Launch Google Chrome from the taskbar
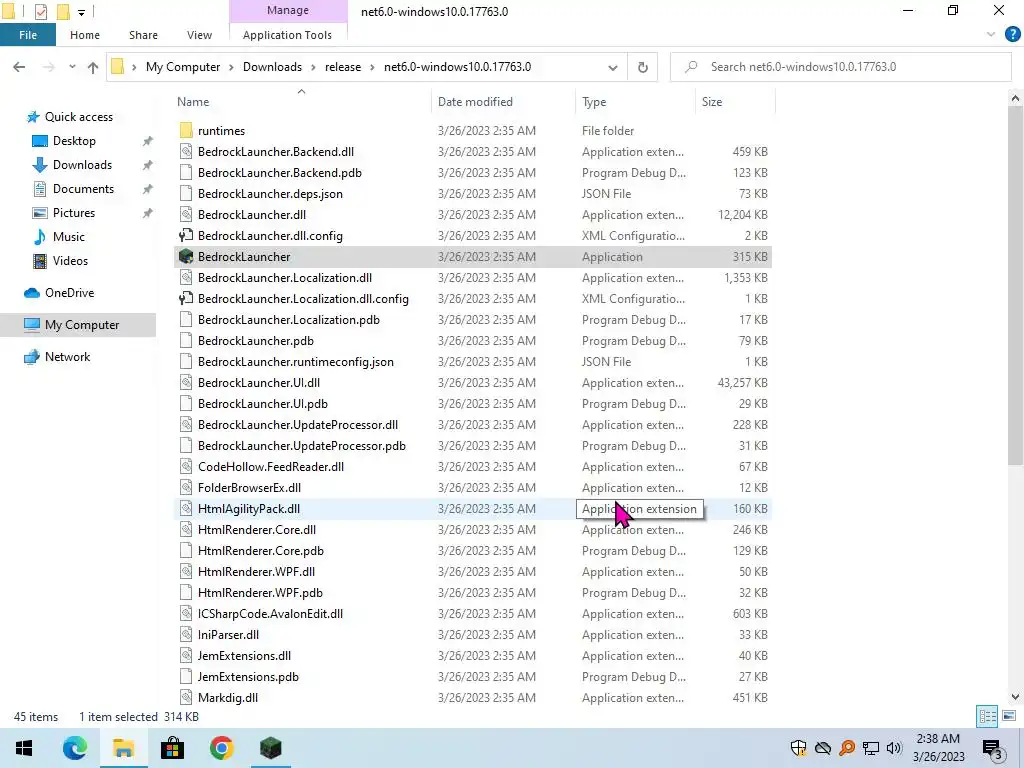Screen dimensions: 1024x768 point(221,748)
